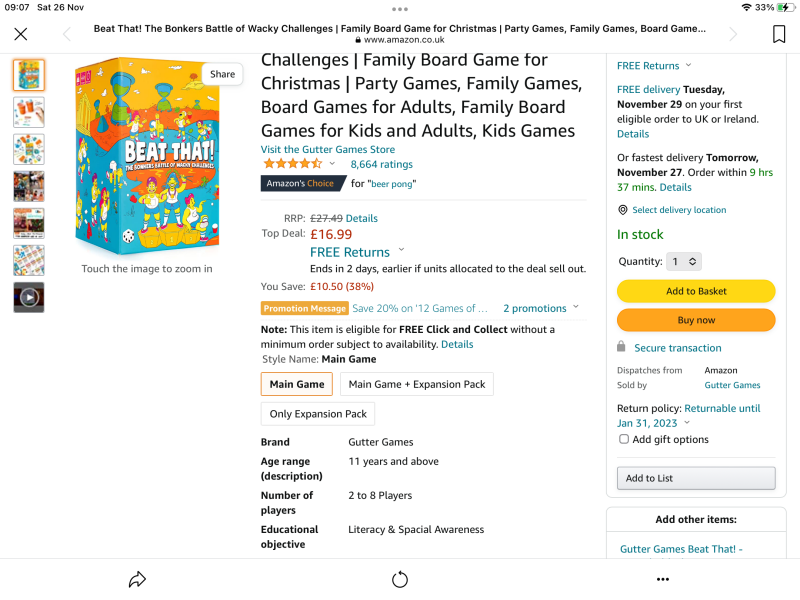Open the ellipsis more options menu

point(662,578)
